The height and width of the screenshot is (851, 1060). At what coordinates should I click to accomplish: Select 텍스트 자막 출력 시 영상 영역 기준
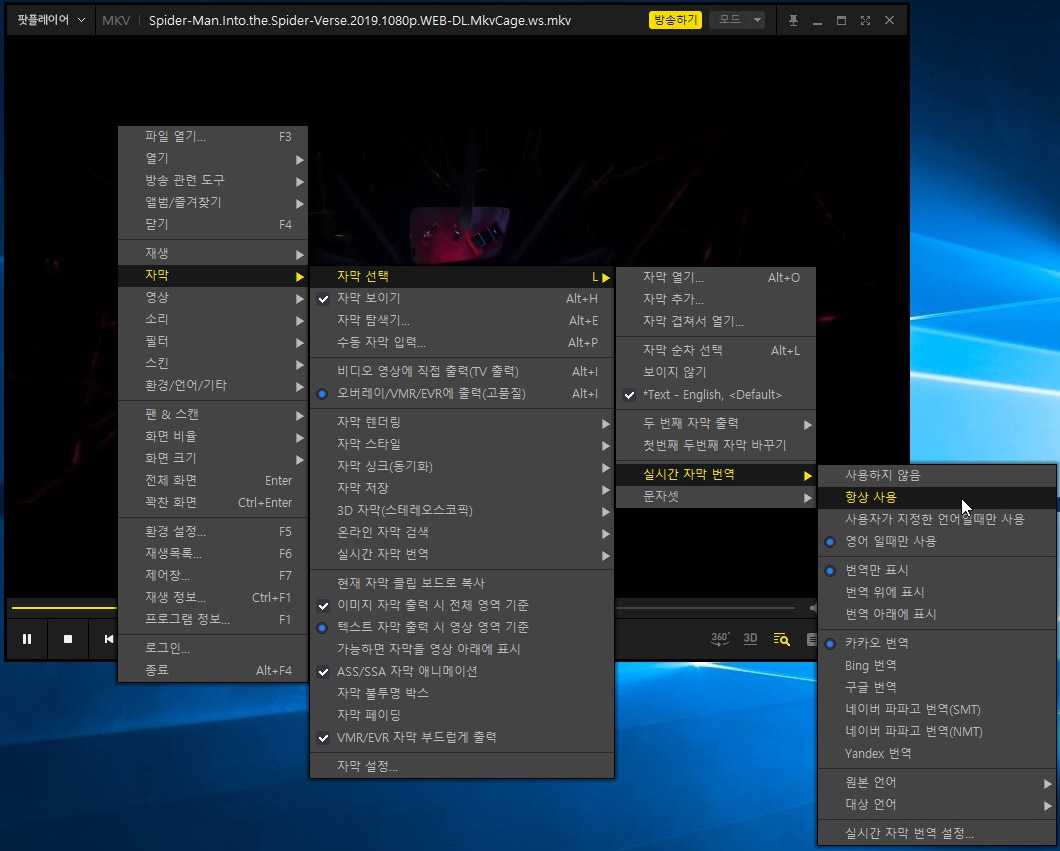pos(462,627)
